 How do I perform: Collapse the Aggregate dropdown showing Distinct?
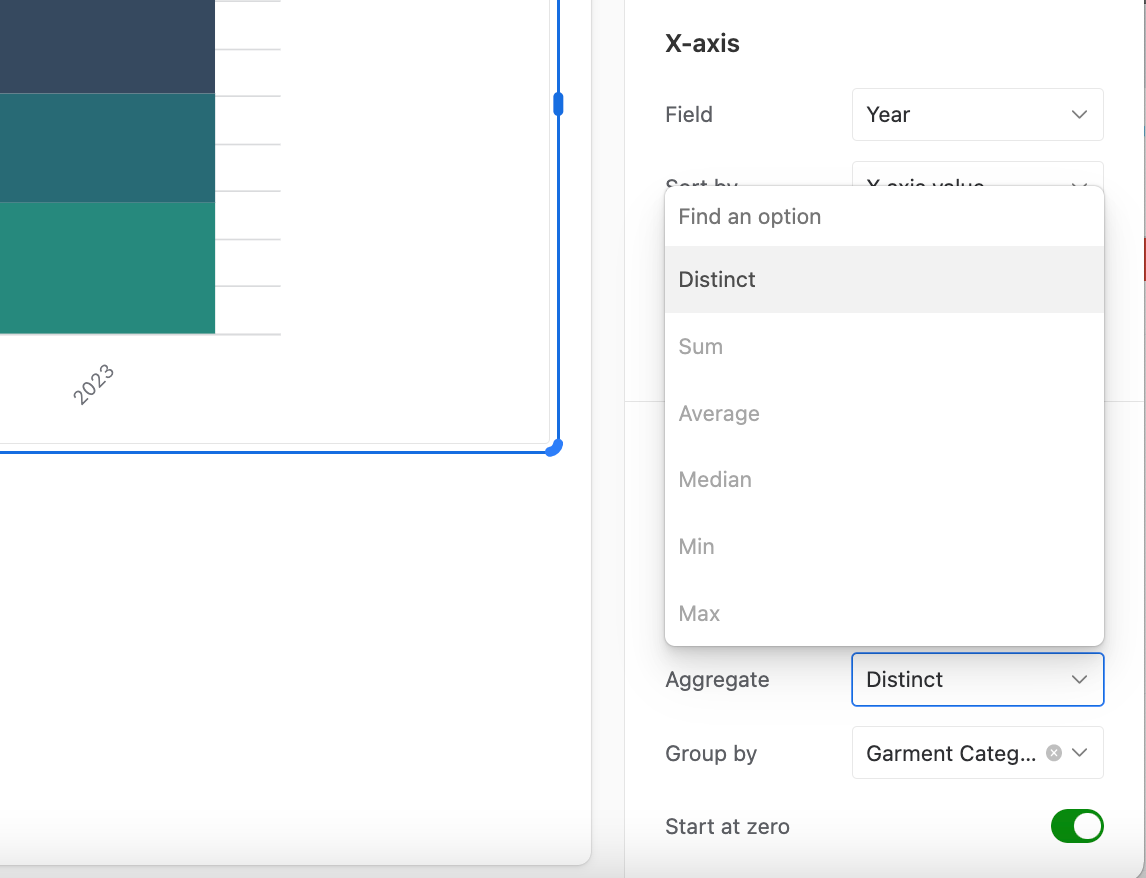point(977,679)
